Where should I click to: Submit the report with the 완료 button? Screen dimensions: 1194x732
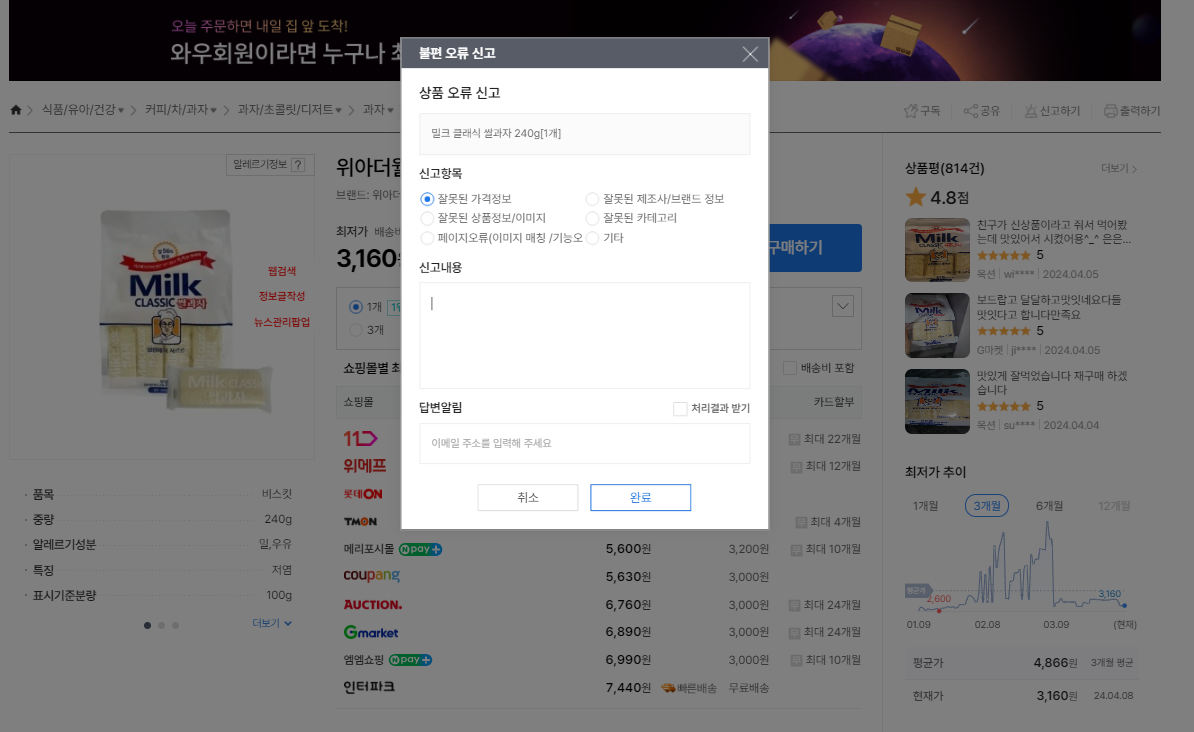pyautogui.click(x=640, y=497)
